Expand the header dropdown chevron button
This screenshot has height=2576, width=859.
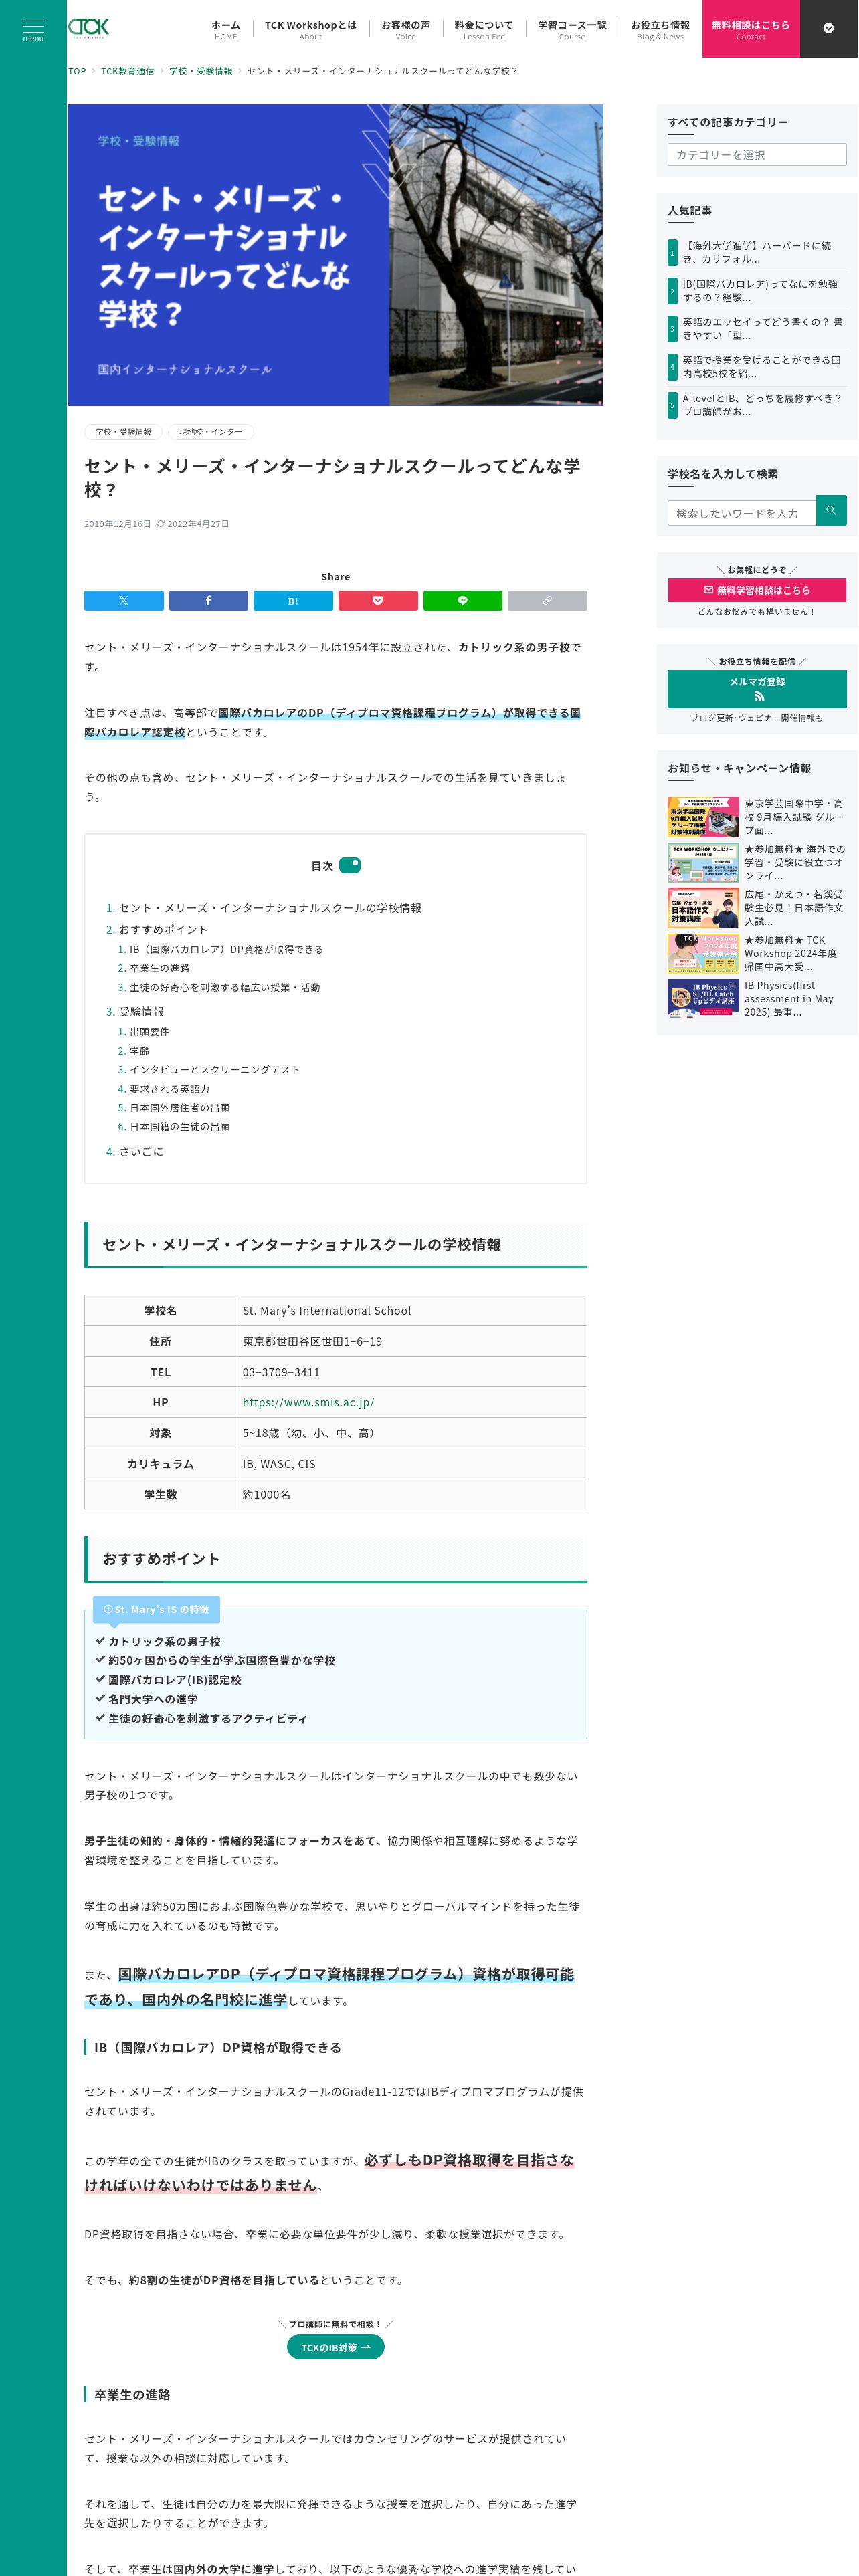828,28
